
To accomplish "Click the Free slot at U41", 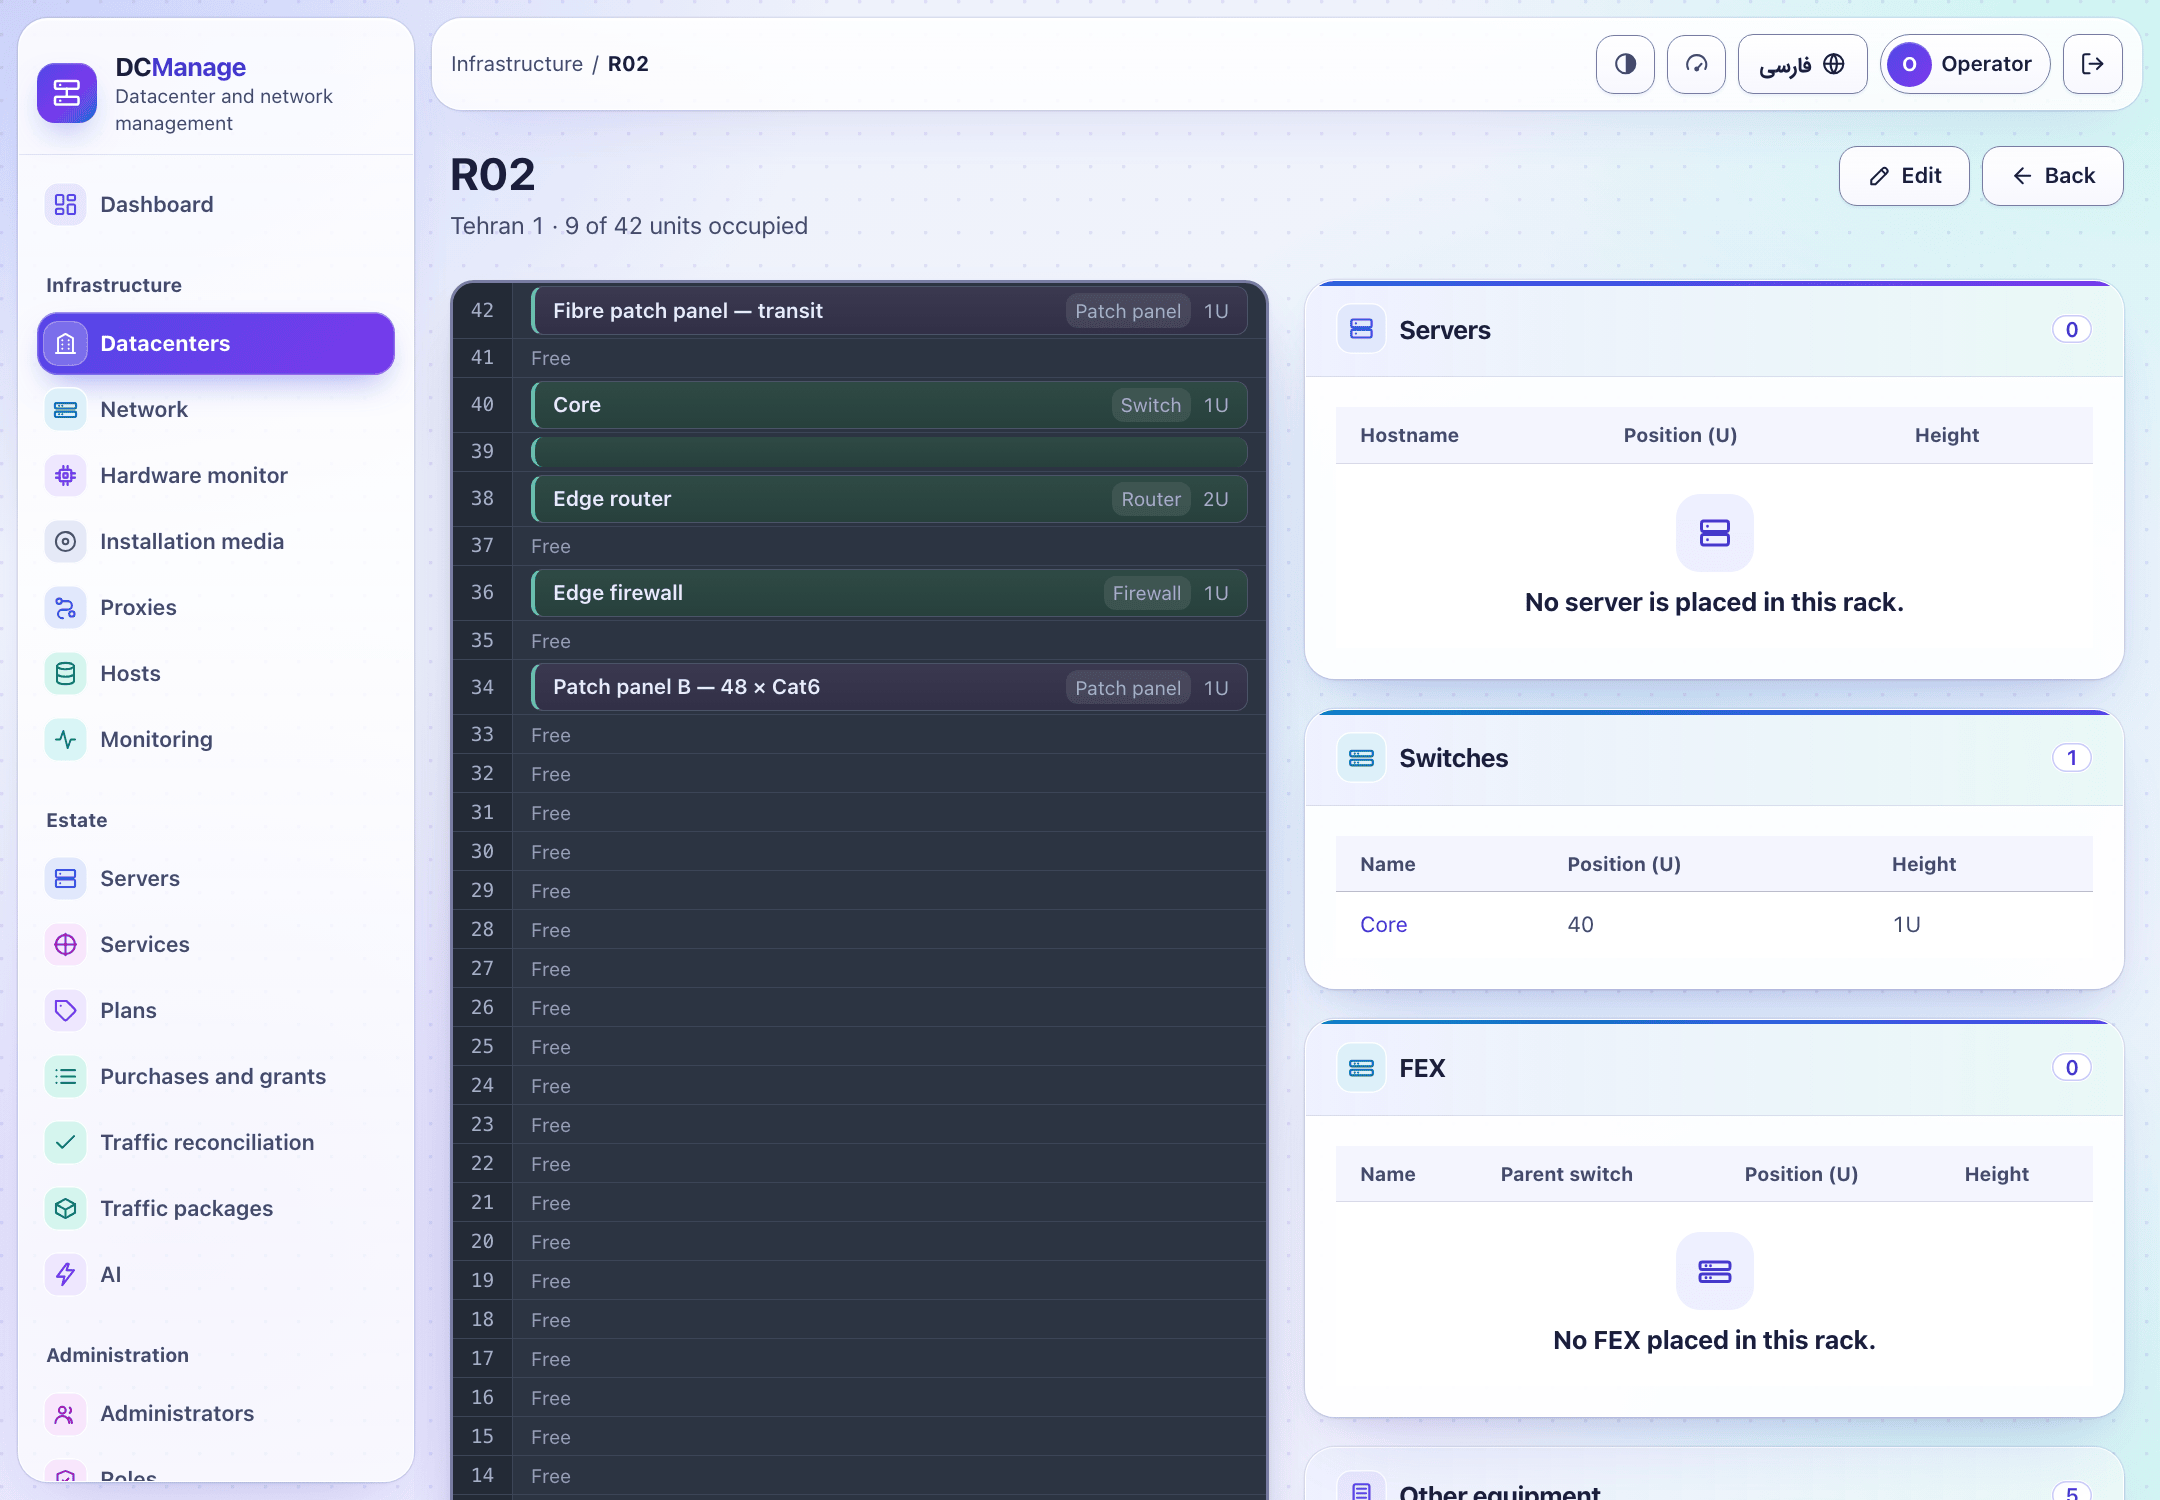I will tap(889, 358).
